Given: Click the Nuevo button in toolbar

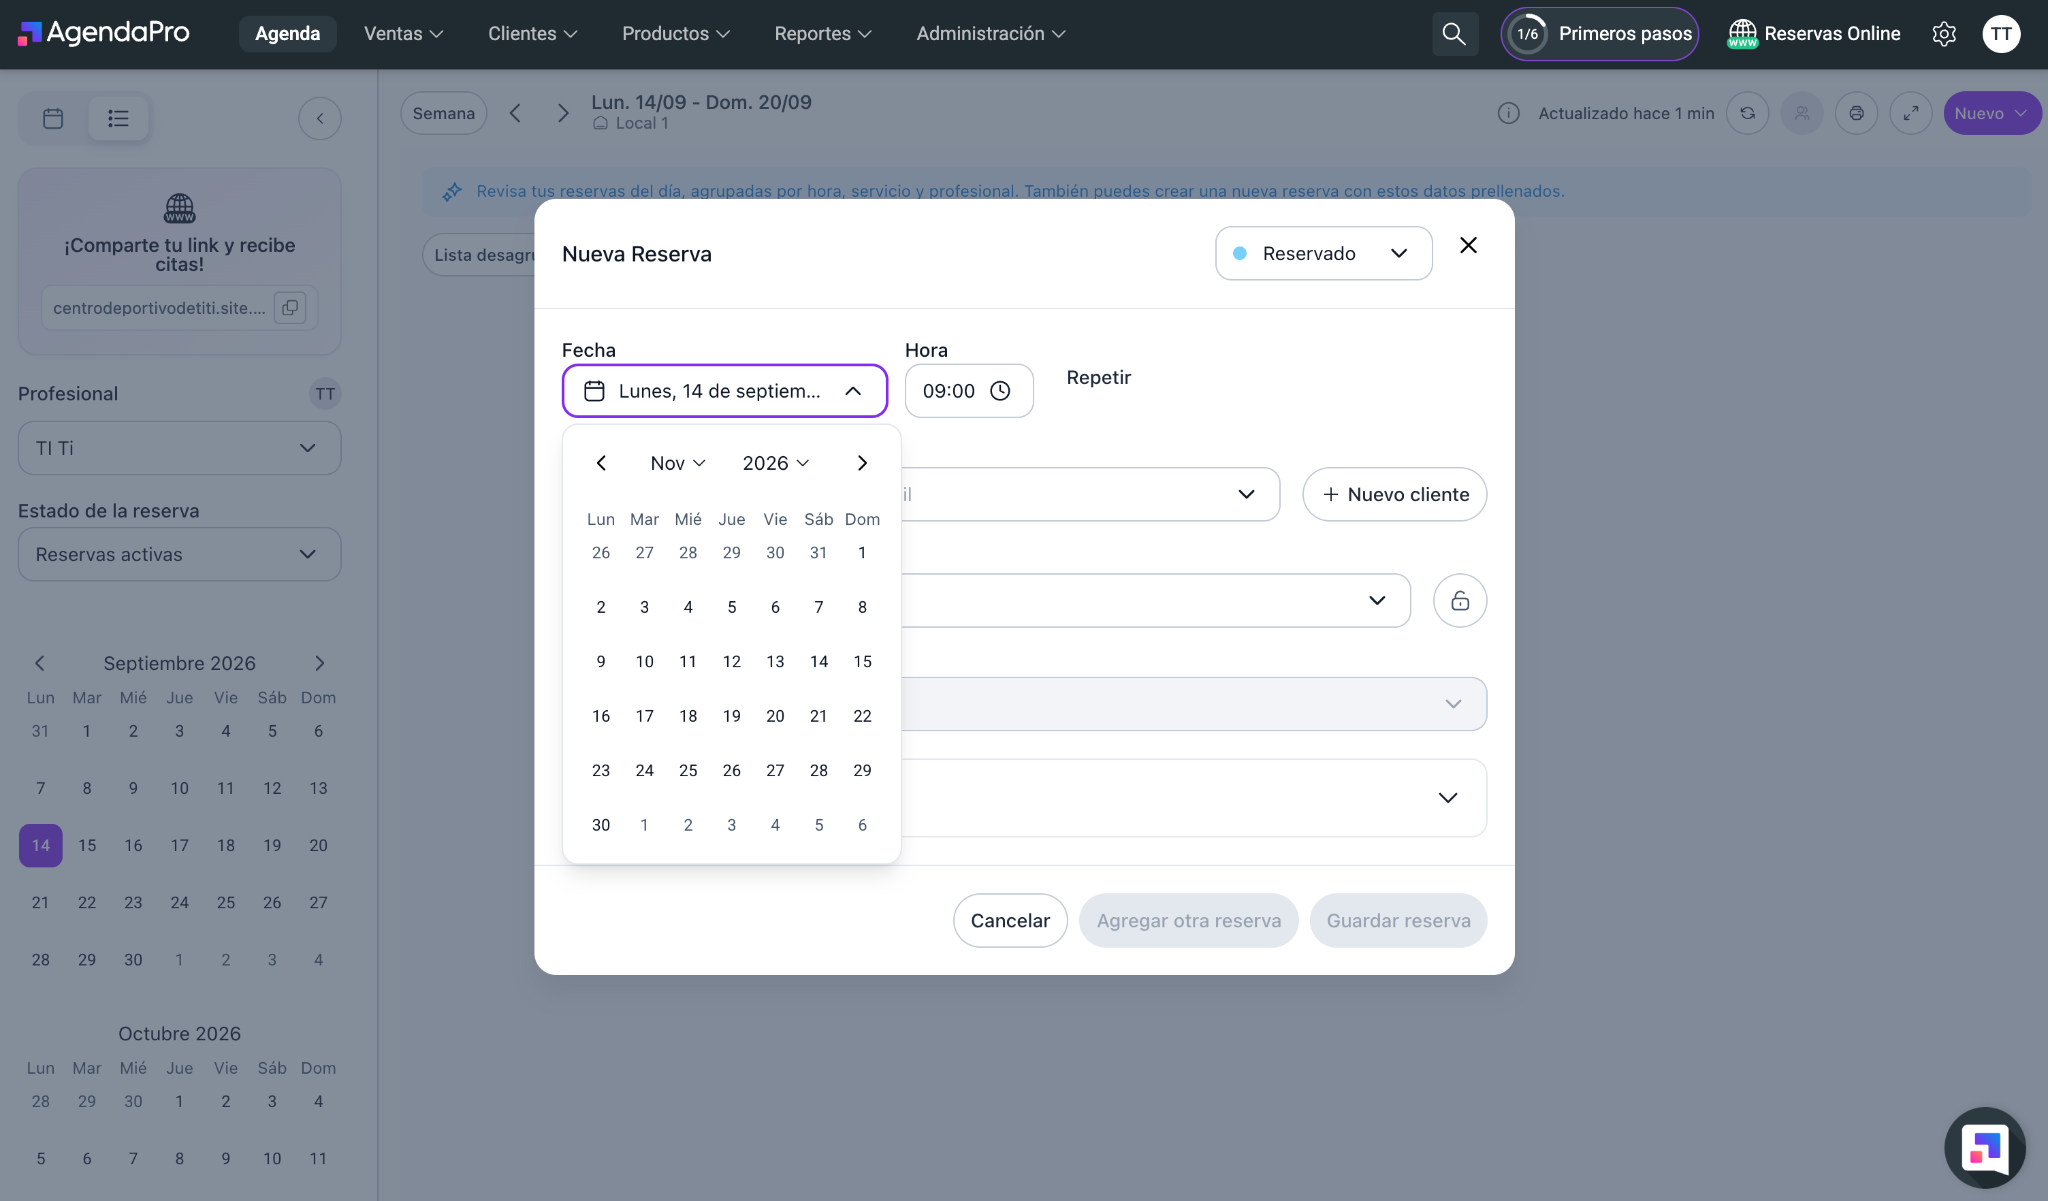Looking at the screenshot, I should coord(1992,113).
